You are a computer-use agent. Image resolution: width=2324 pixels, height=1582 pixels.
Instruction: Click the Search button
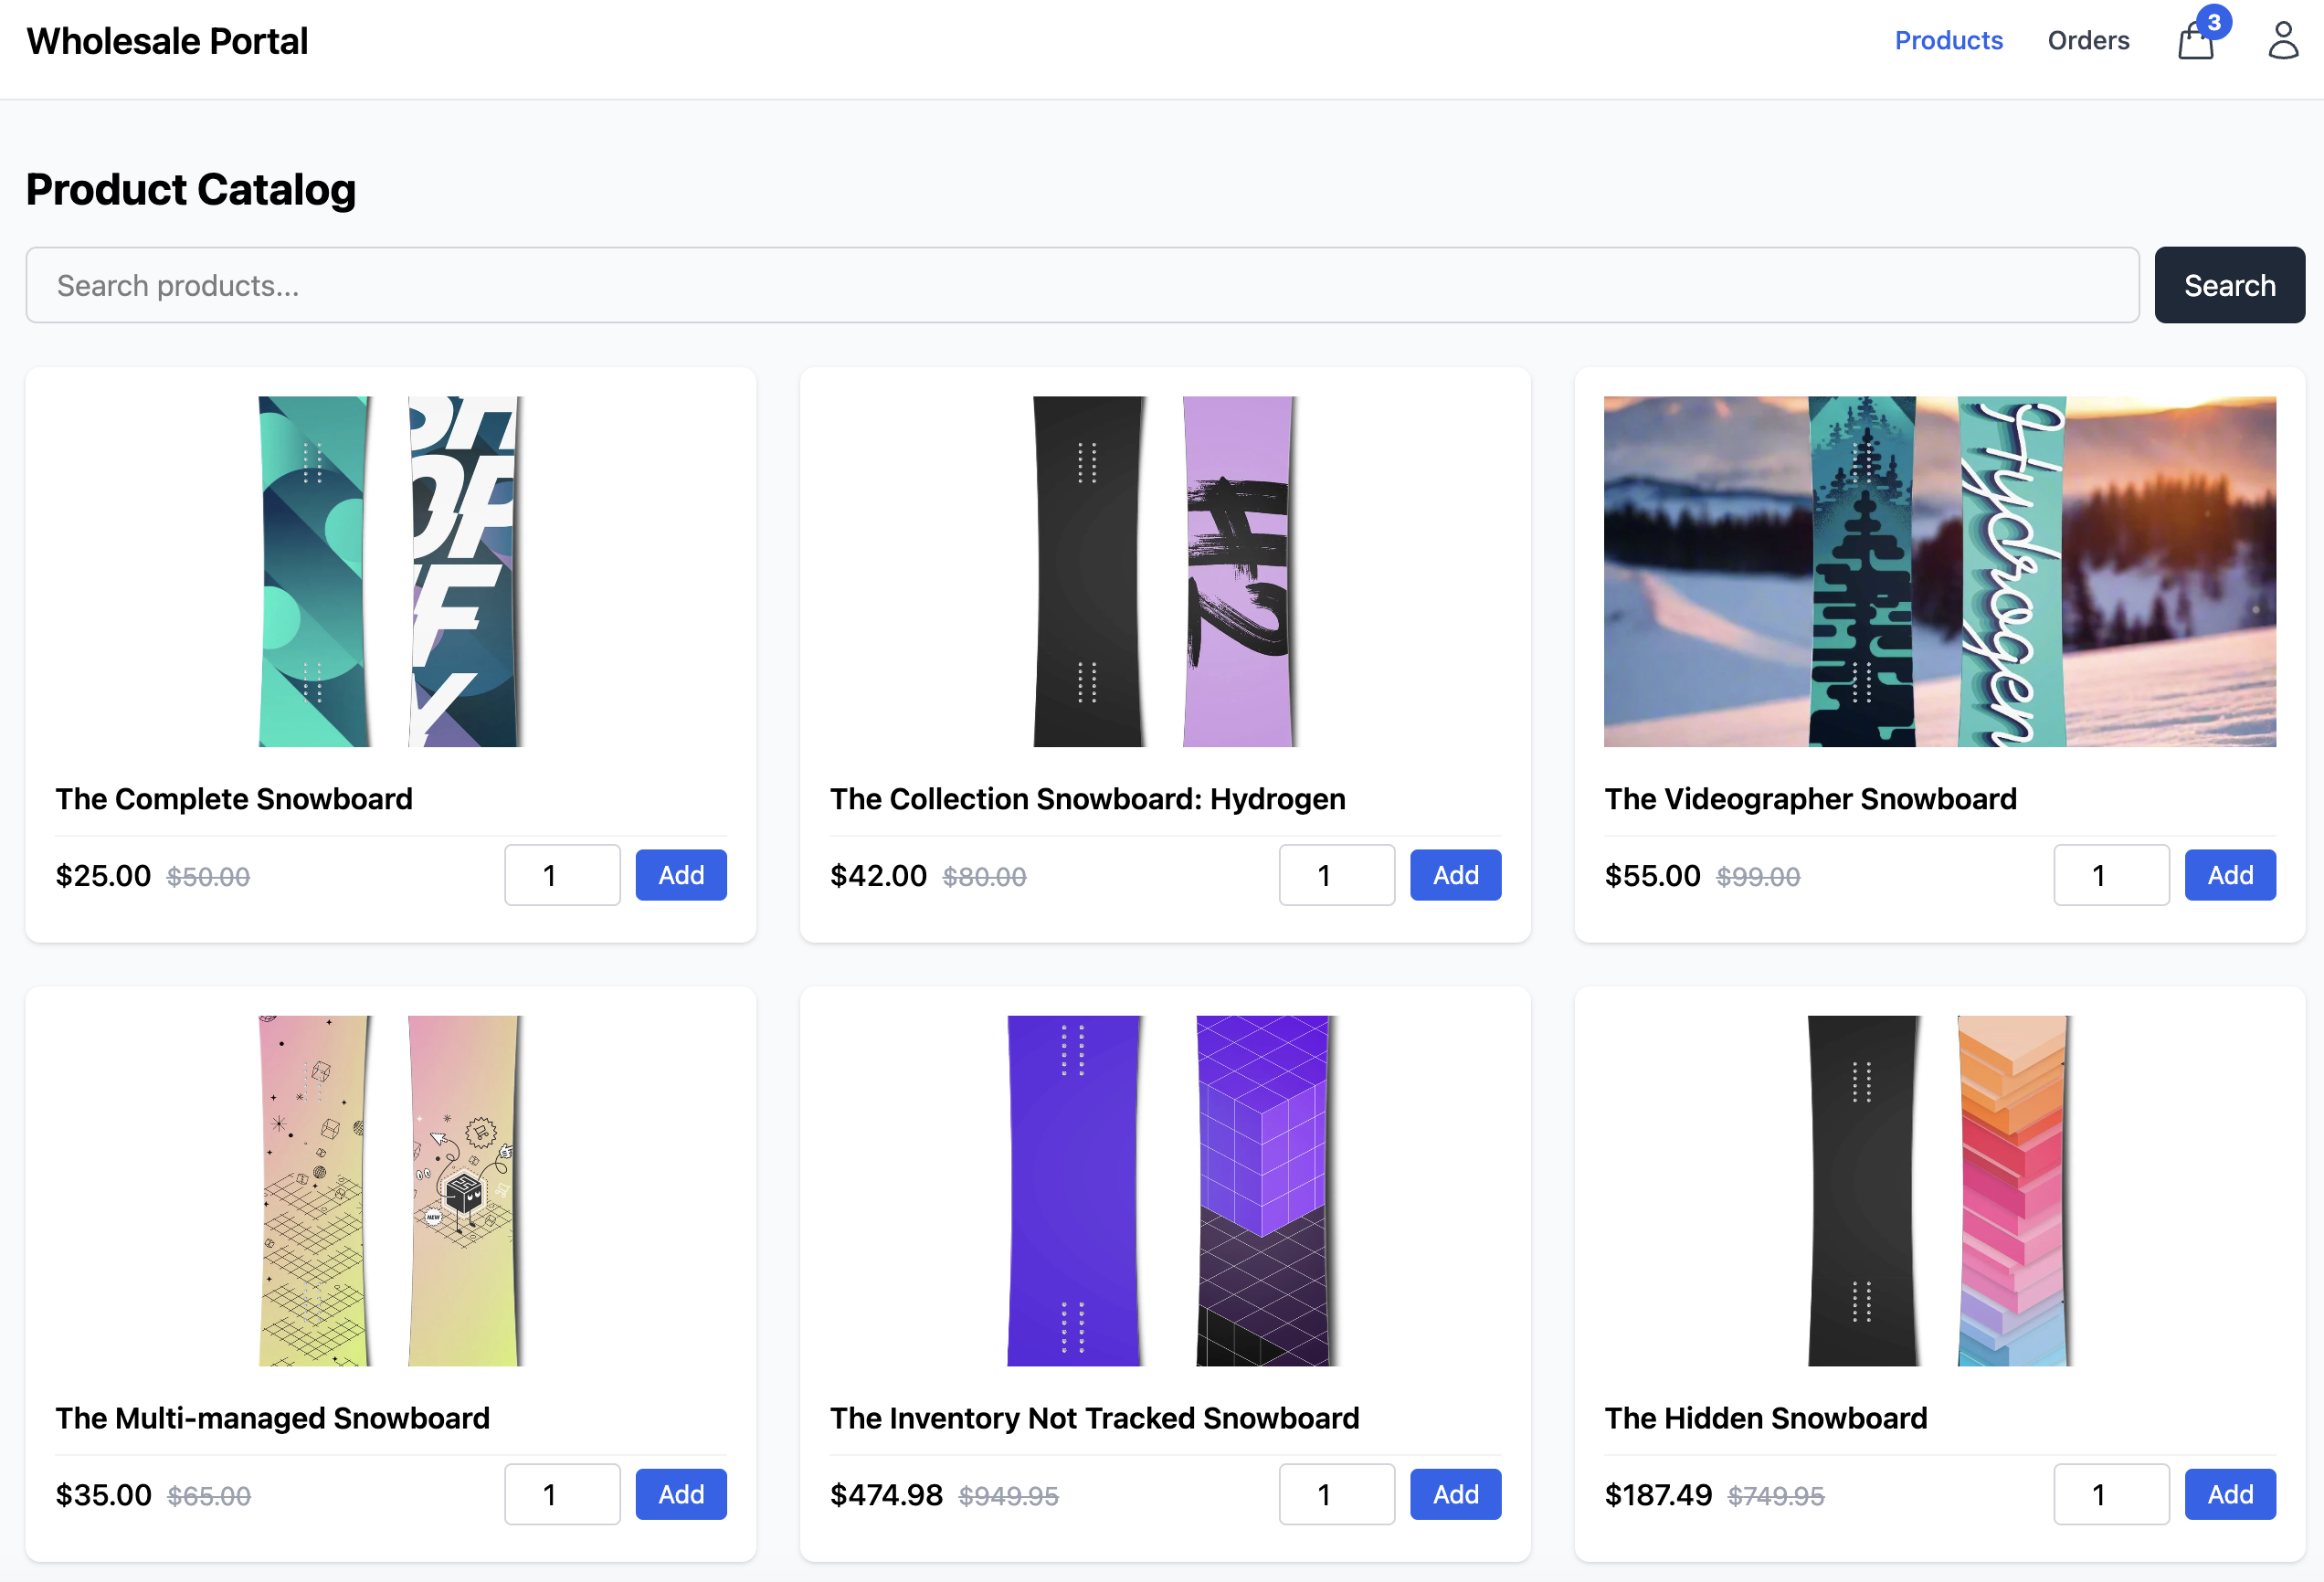2229,285
